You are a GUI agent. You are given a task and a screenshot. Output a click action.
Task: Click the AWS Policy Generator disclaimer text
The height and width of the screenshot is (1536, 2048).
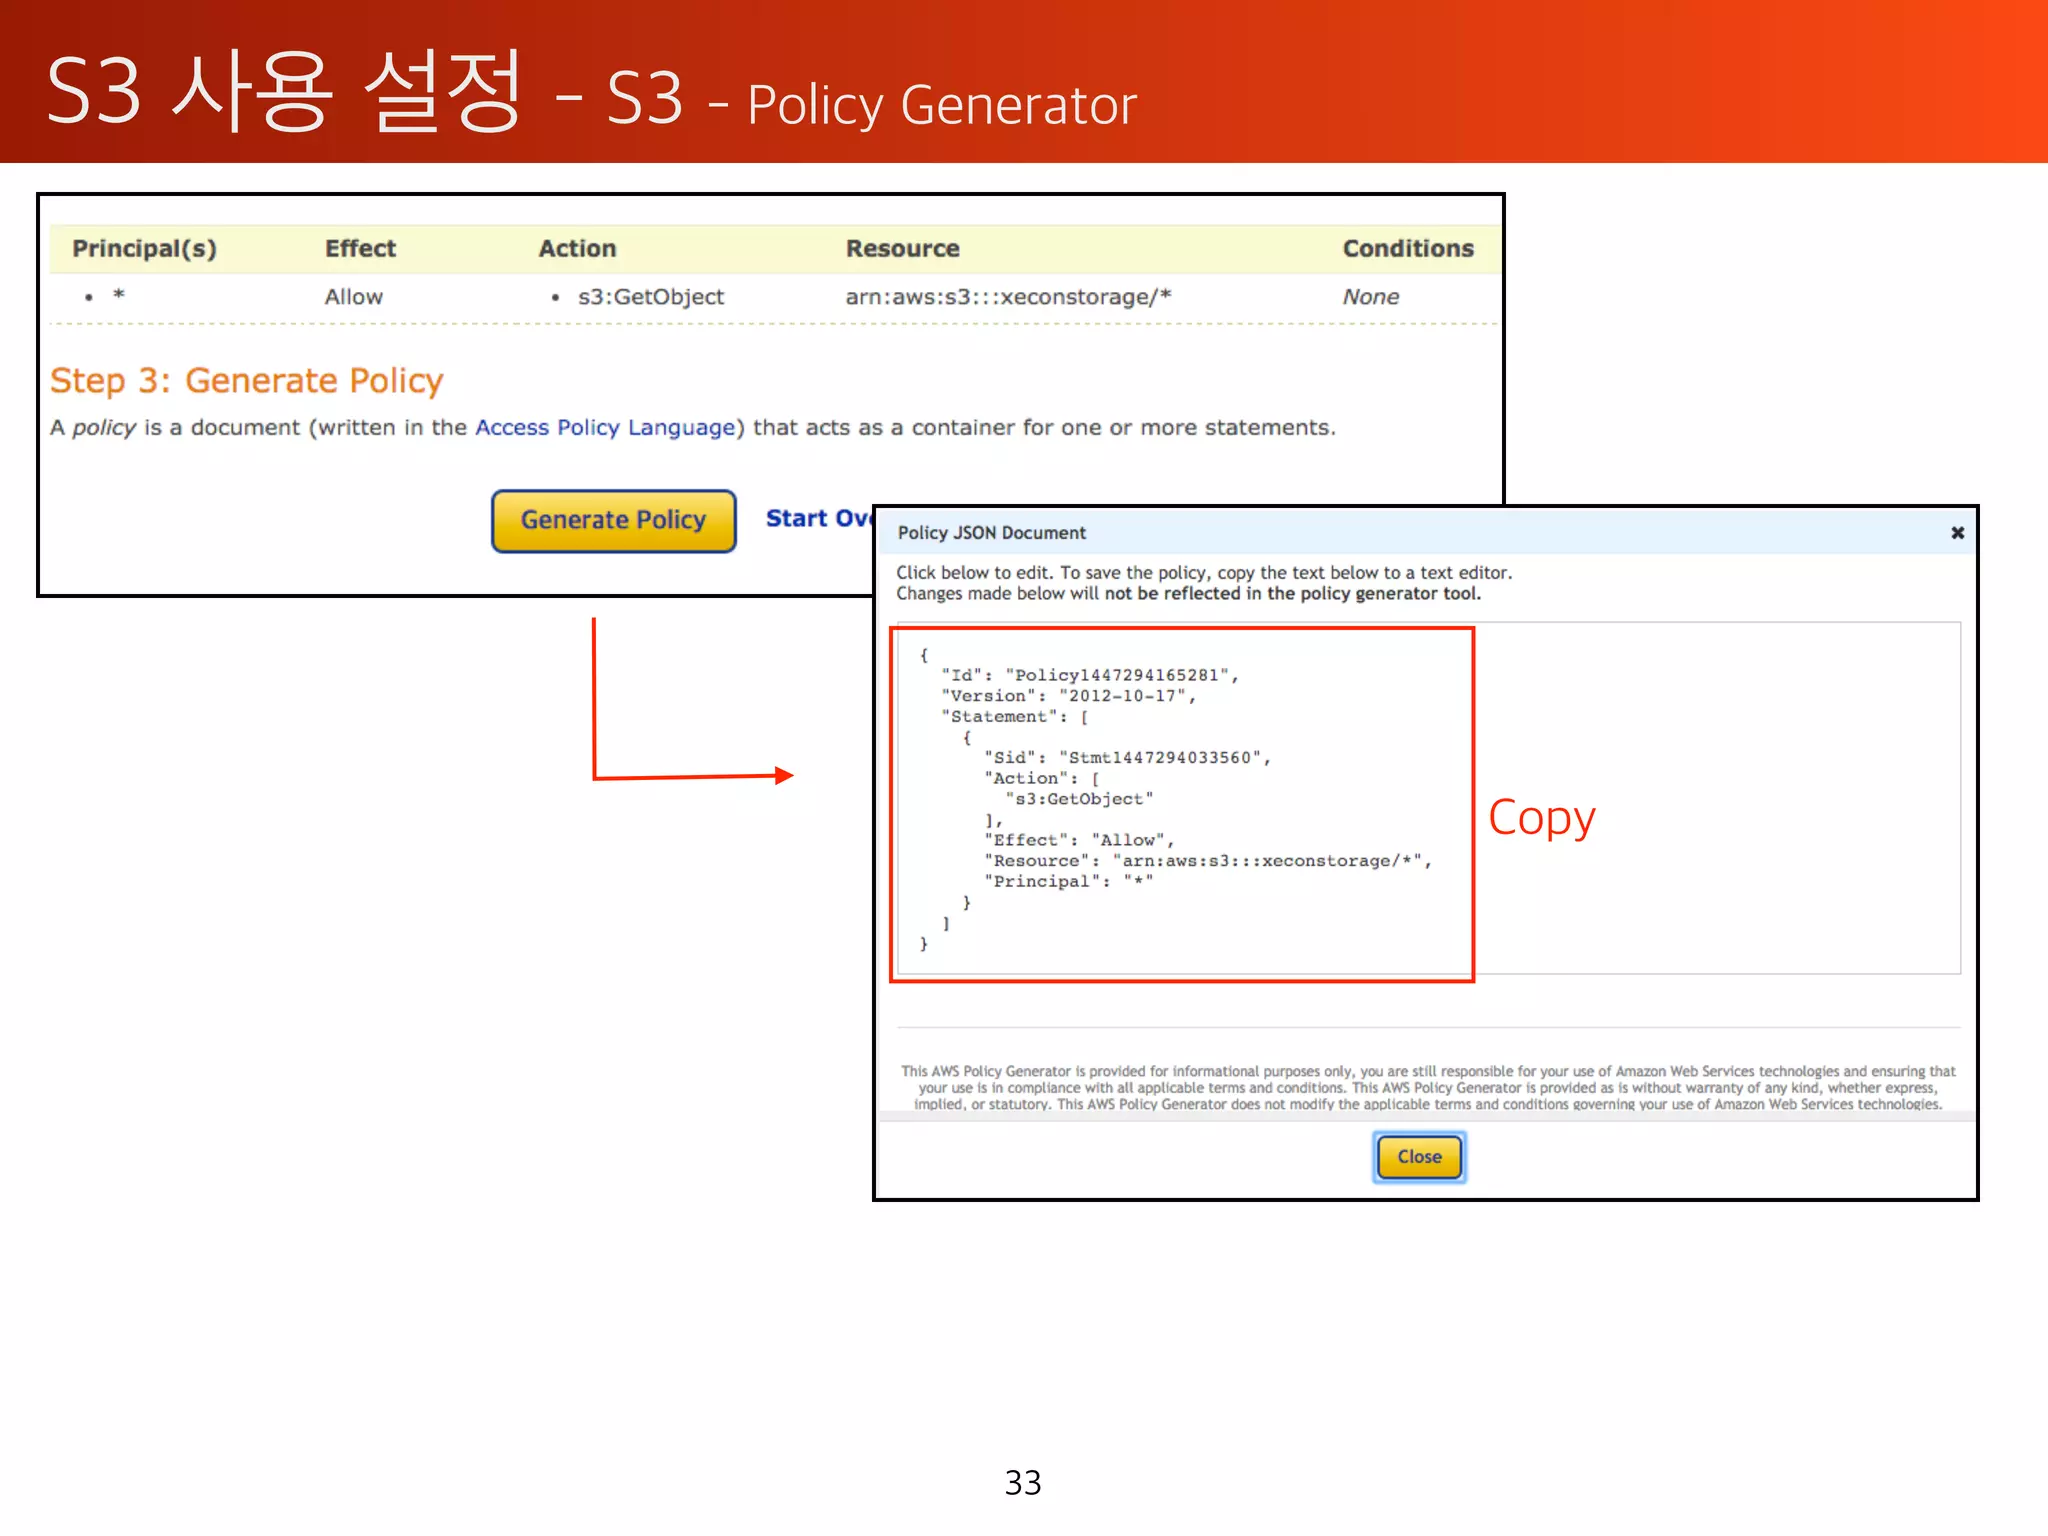point(1428,1088)
